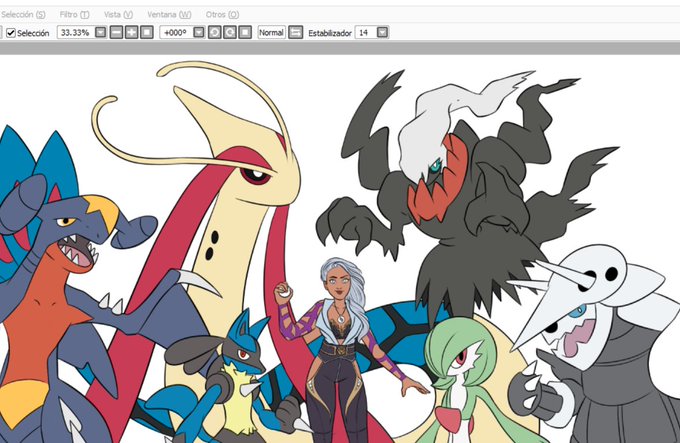
Task: Click the zoom out minus icon
Action: (x=116, y=33)
